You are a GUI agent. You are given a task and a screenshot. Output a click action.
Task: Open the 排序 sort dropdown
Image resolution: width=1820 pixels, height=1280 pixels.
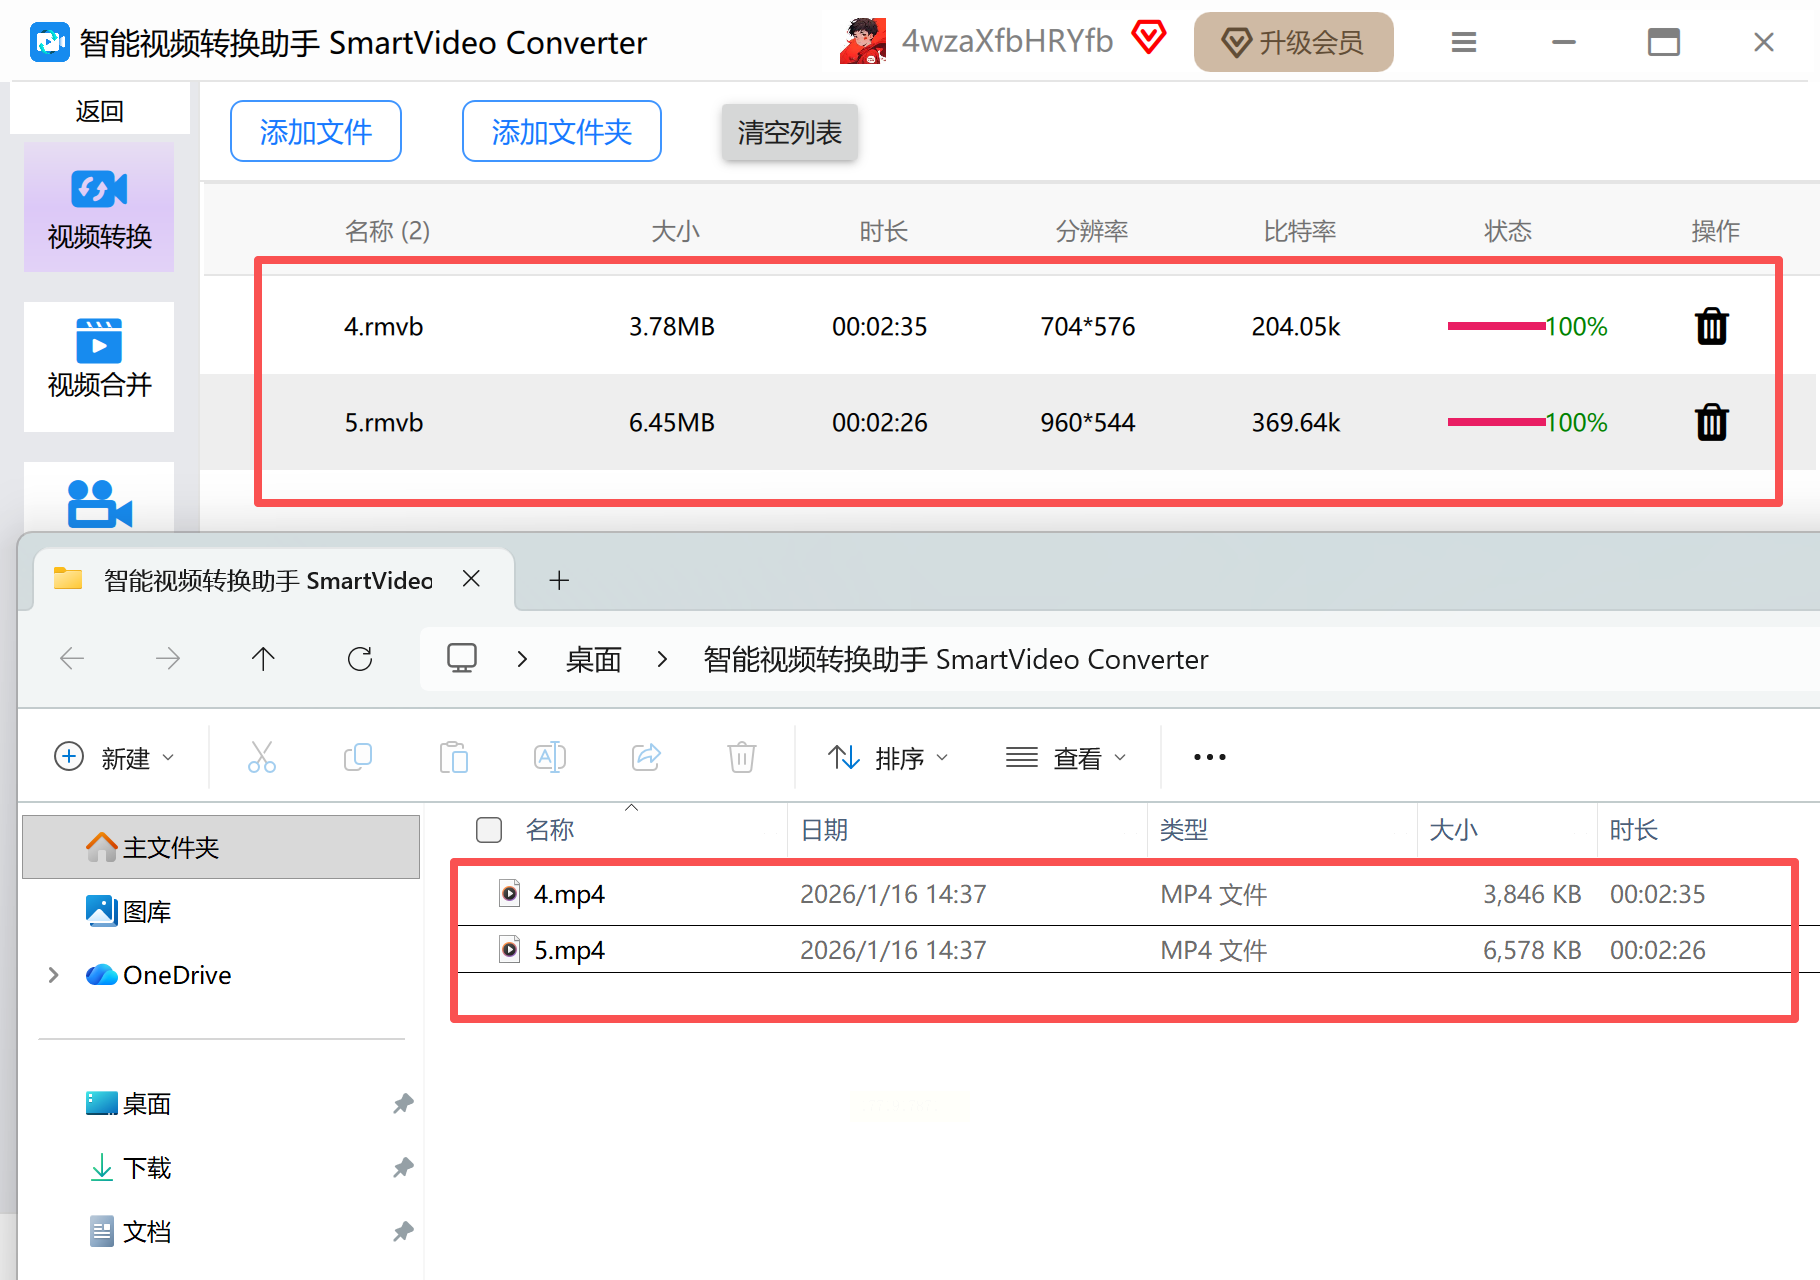pos(888,758)
